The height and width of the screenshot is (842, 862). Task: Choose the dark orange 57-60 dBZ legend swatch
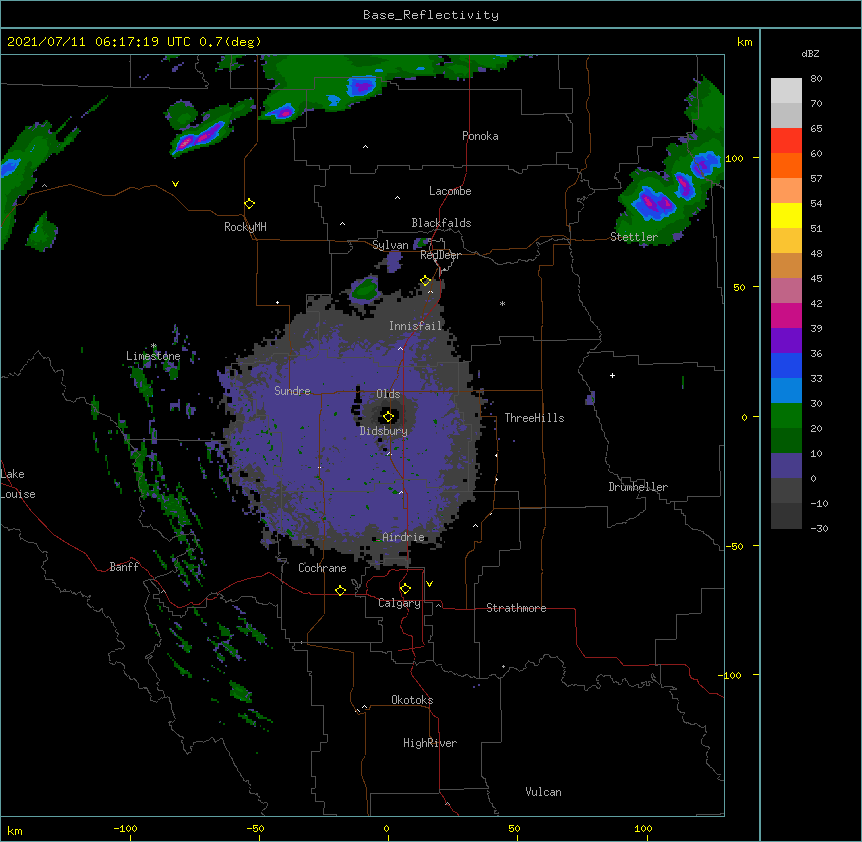point(786,165)
